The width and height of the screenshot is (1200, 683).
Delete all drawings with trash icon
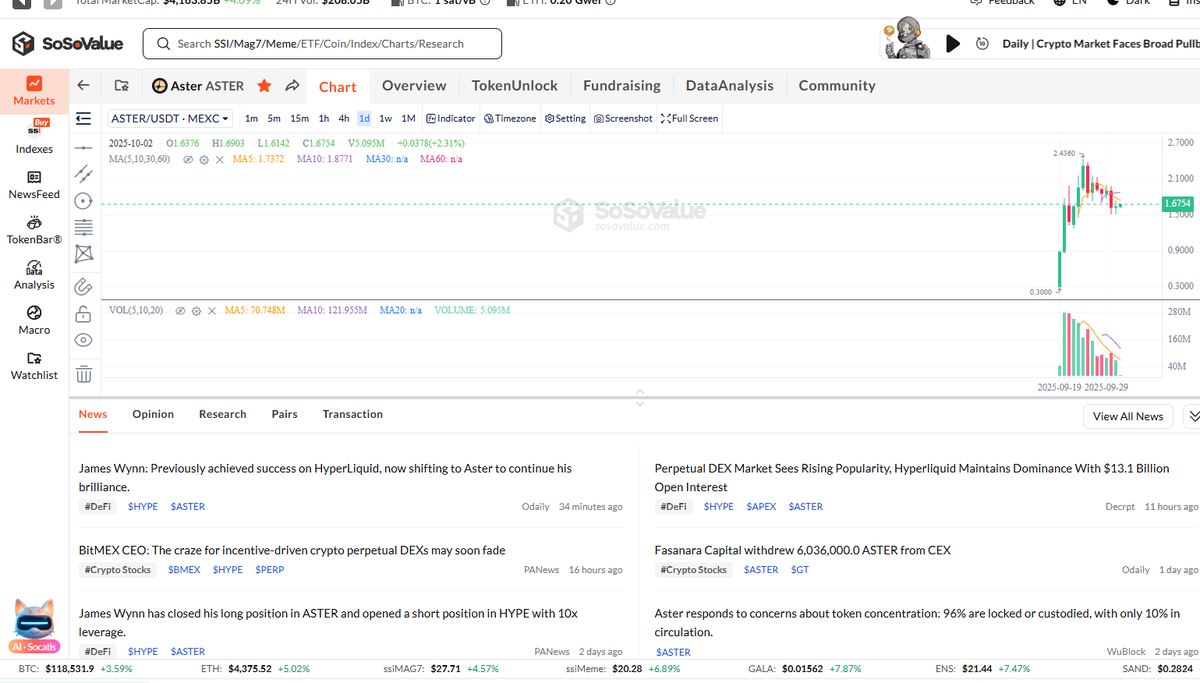[x=84, y=374]
